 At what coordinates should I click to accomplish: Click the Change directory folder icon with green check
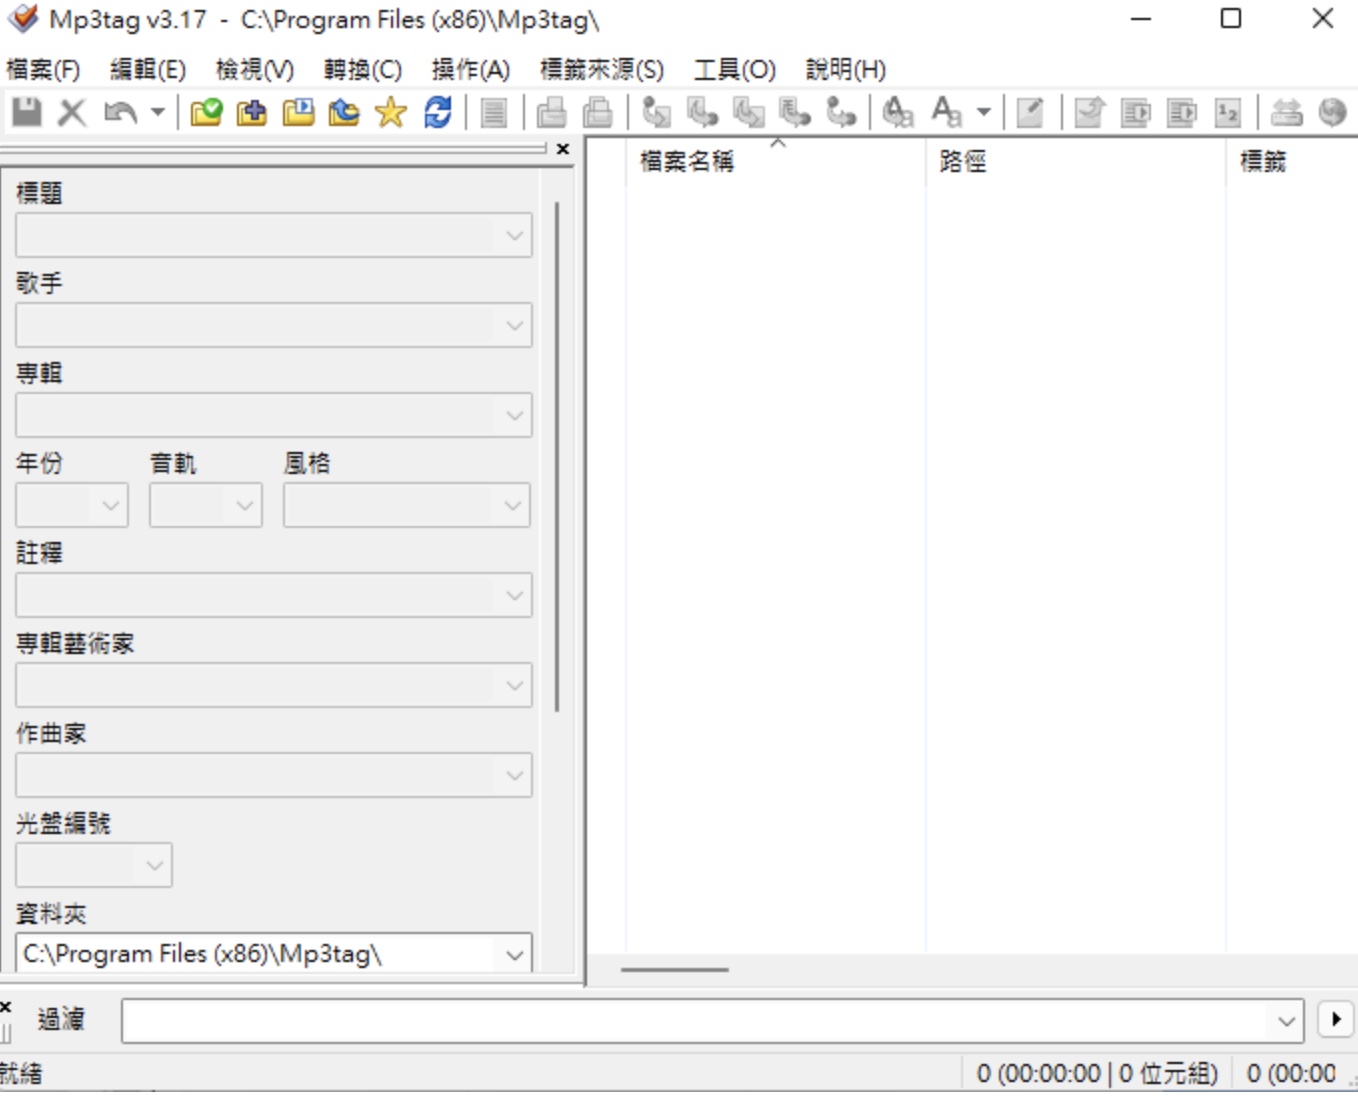206,112
